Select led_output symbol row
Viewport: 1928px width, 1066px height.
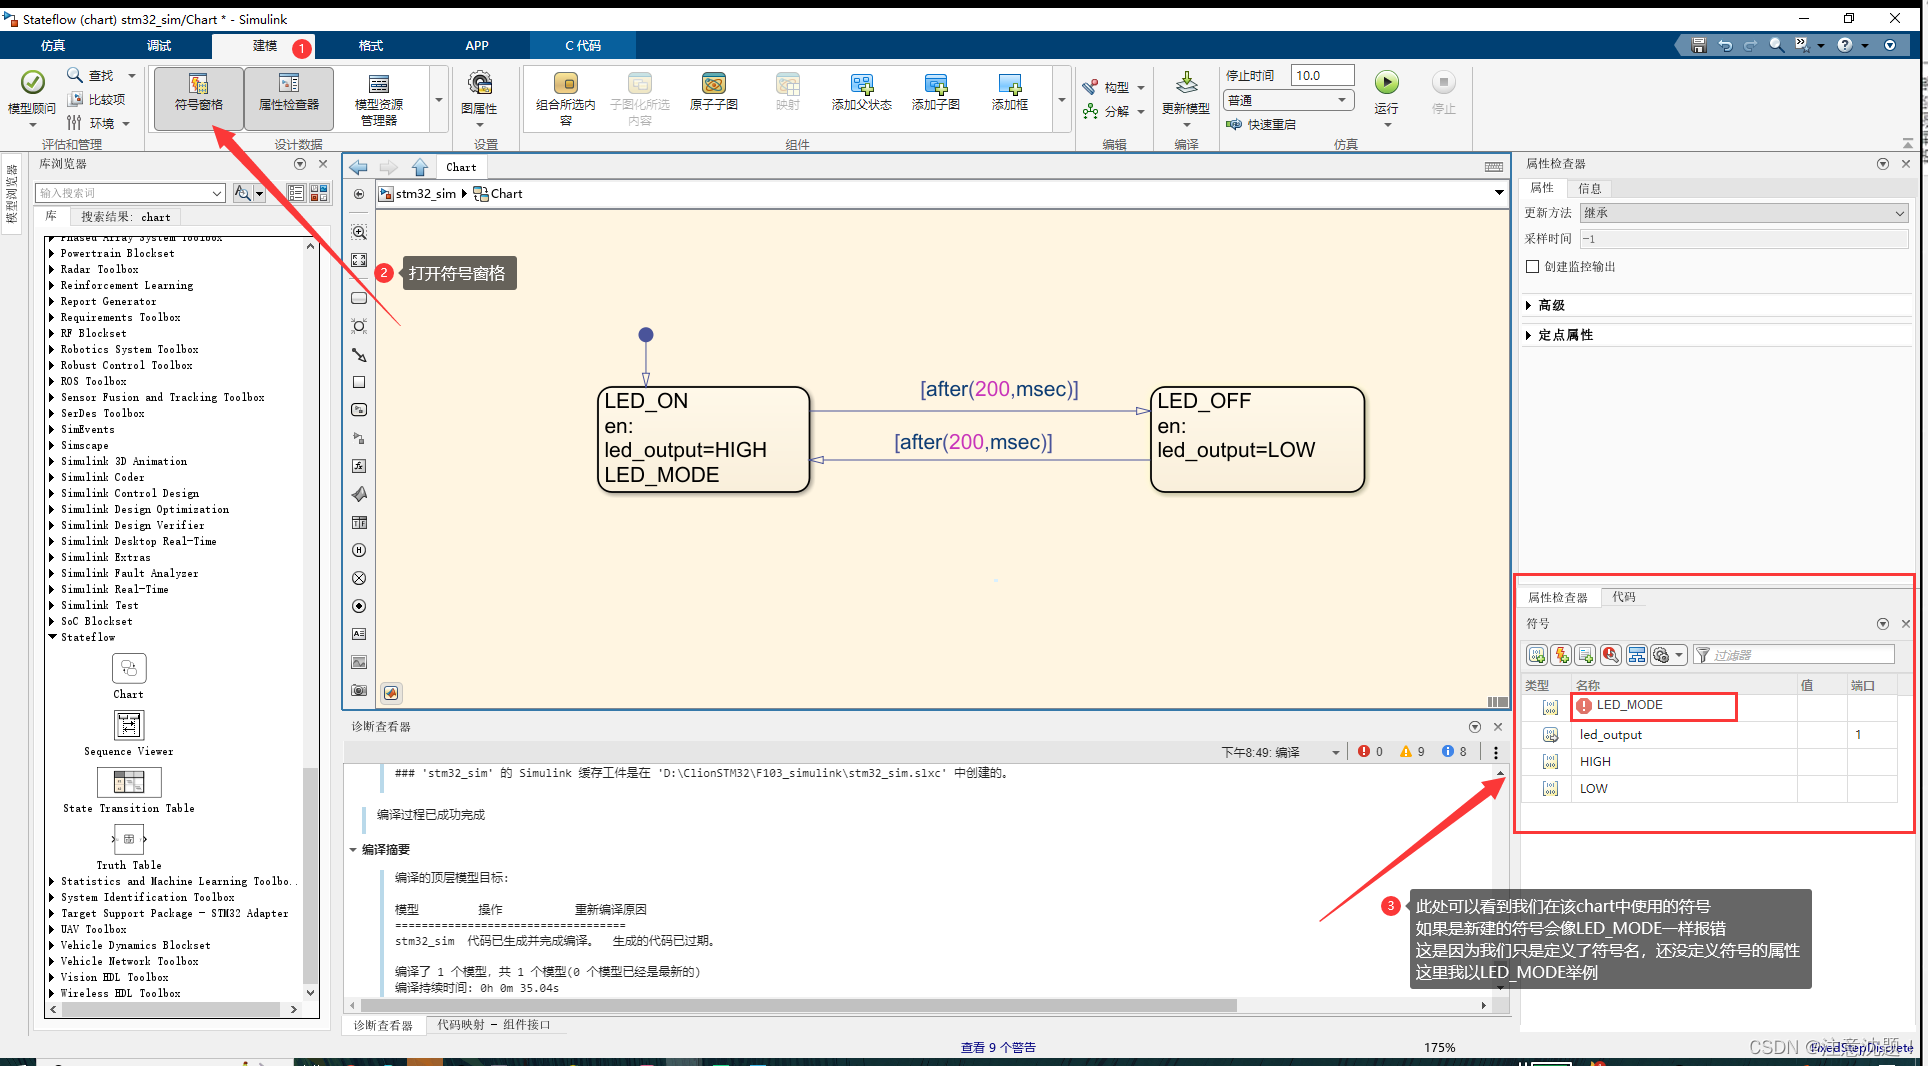[1709, 734]
